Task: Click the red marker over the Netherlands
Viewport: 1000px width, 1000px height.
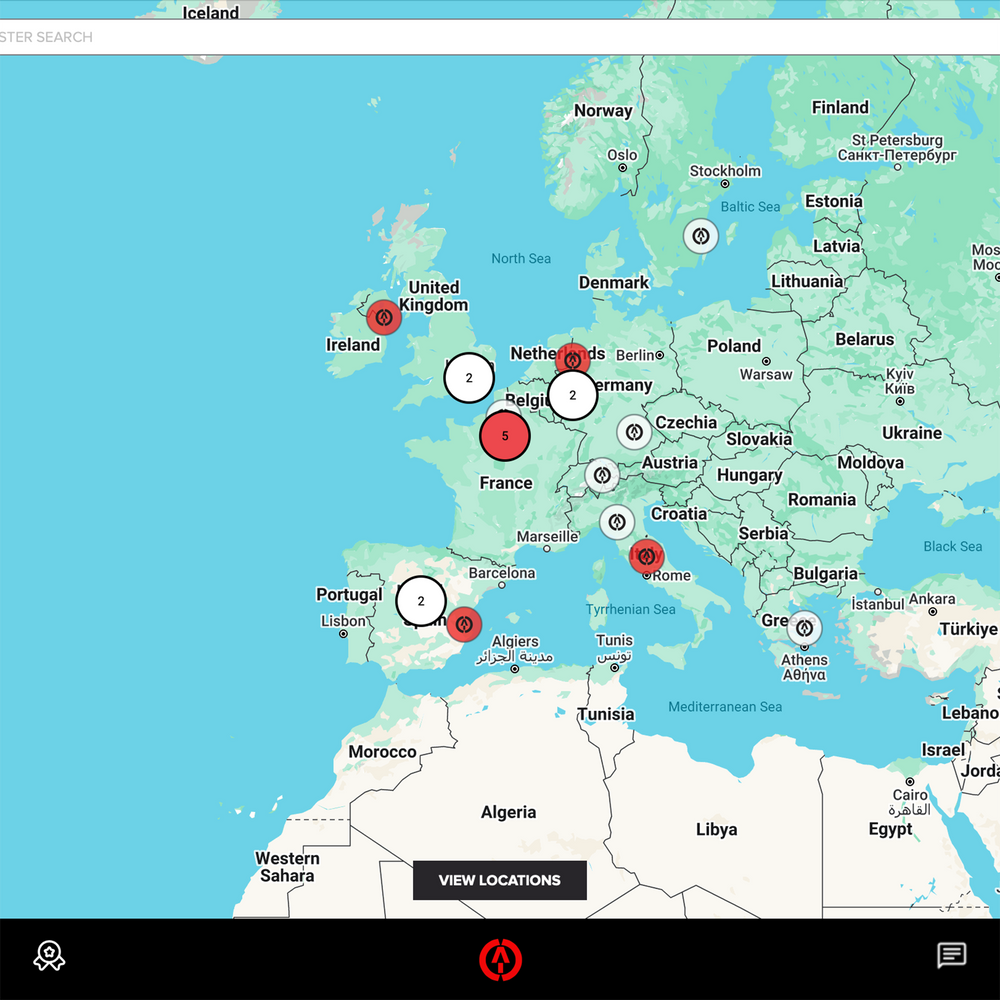Action: coord(573,358)
